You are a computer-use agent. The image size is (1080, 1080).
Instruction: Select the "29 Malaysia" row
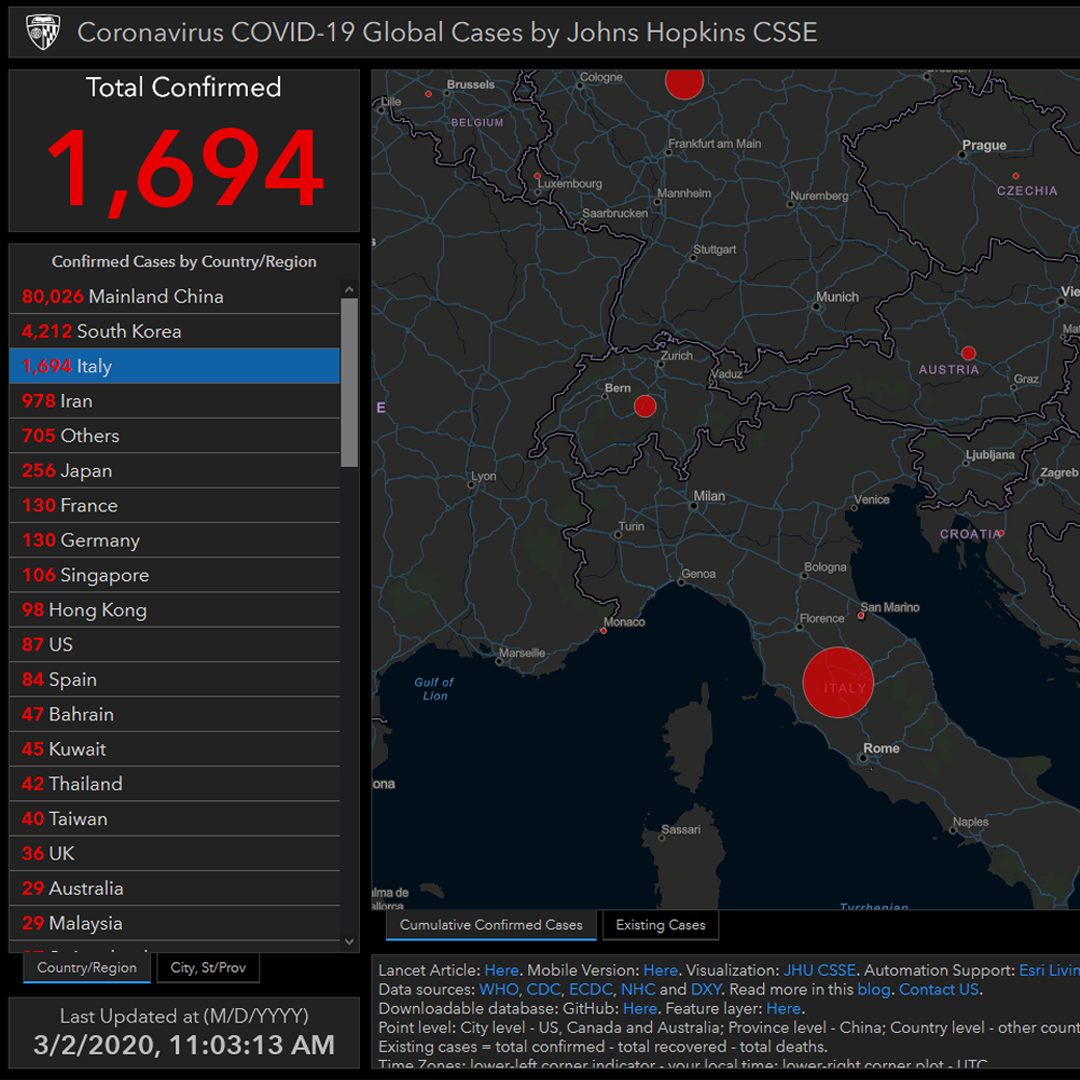pyautogui.click(x=174, y=923)
